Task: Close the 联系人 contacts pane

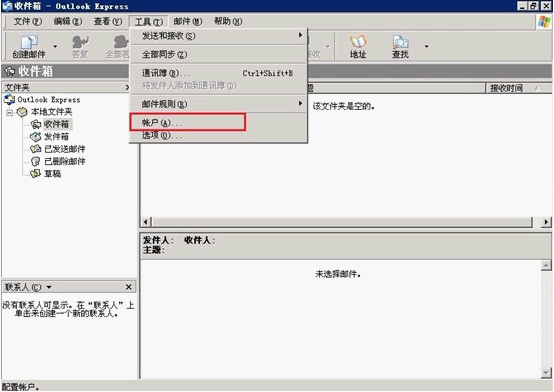Action: pyautogui.click(x=129, y=287)
